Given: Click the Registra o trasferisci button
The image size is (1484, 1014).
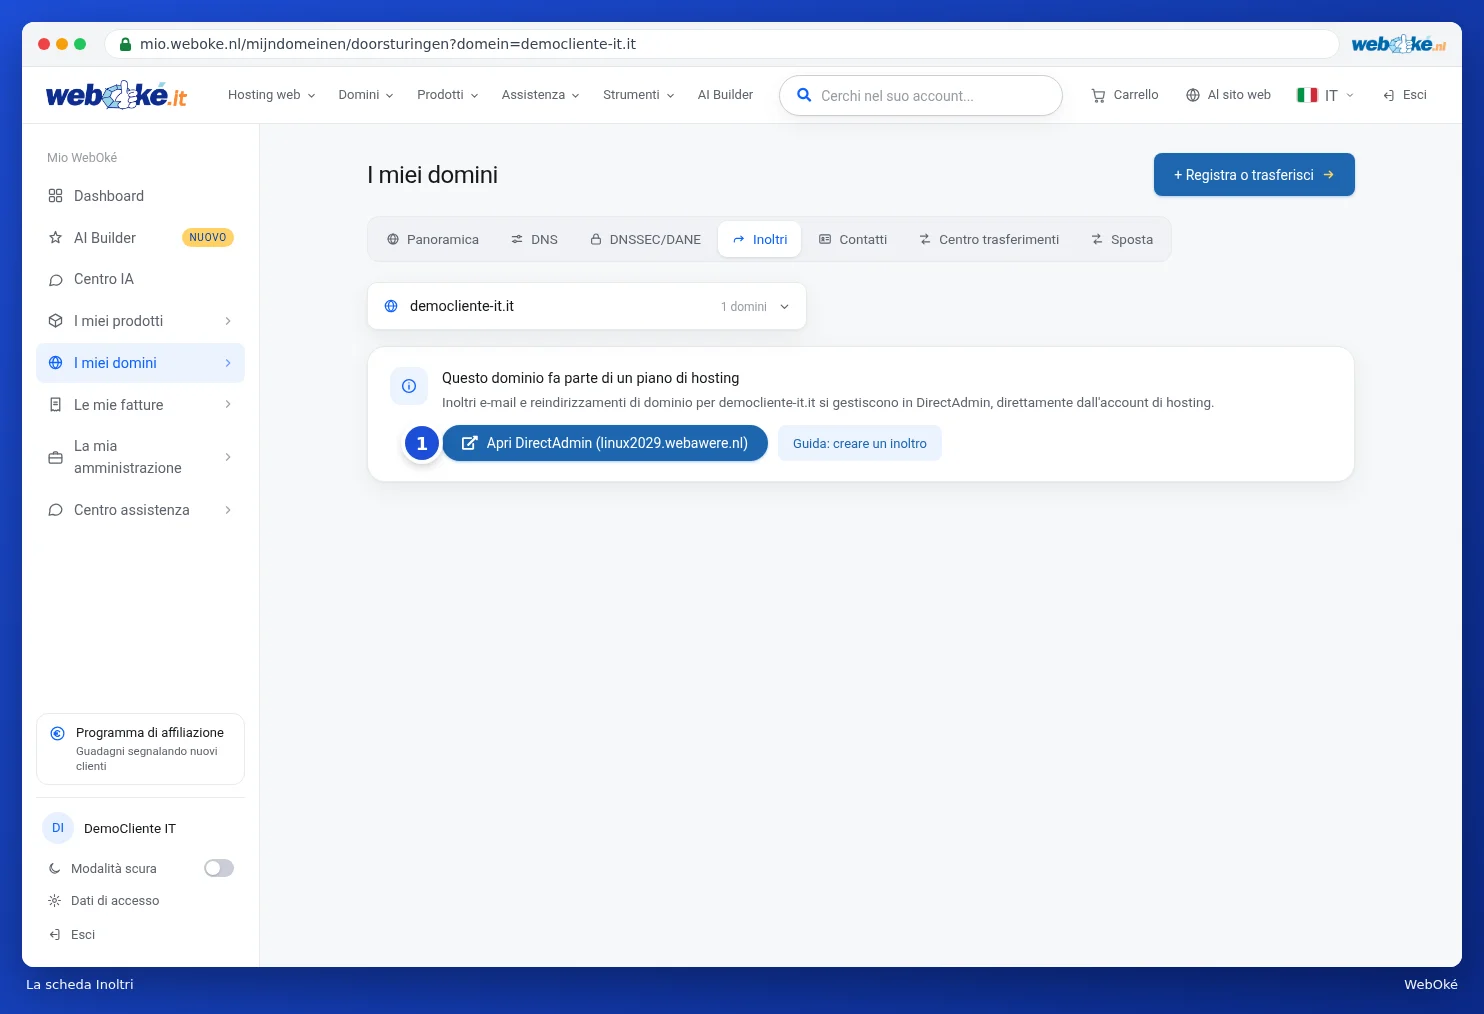Looking at the screenshot, I should coord(1254,175).
